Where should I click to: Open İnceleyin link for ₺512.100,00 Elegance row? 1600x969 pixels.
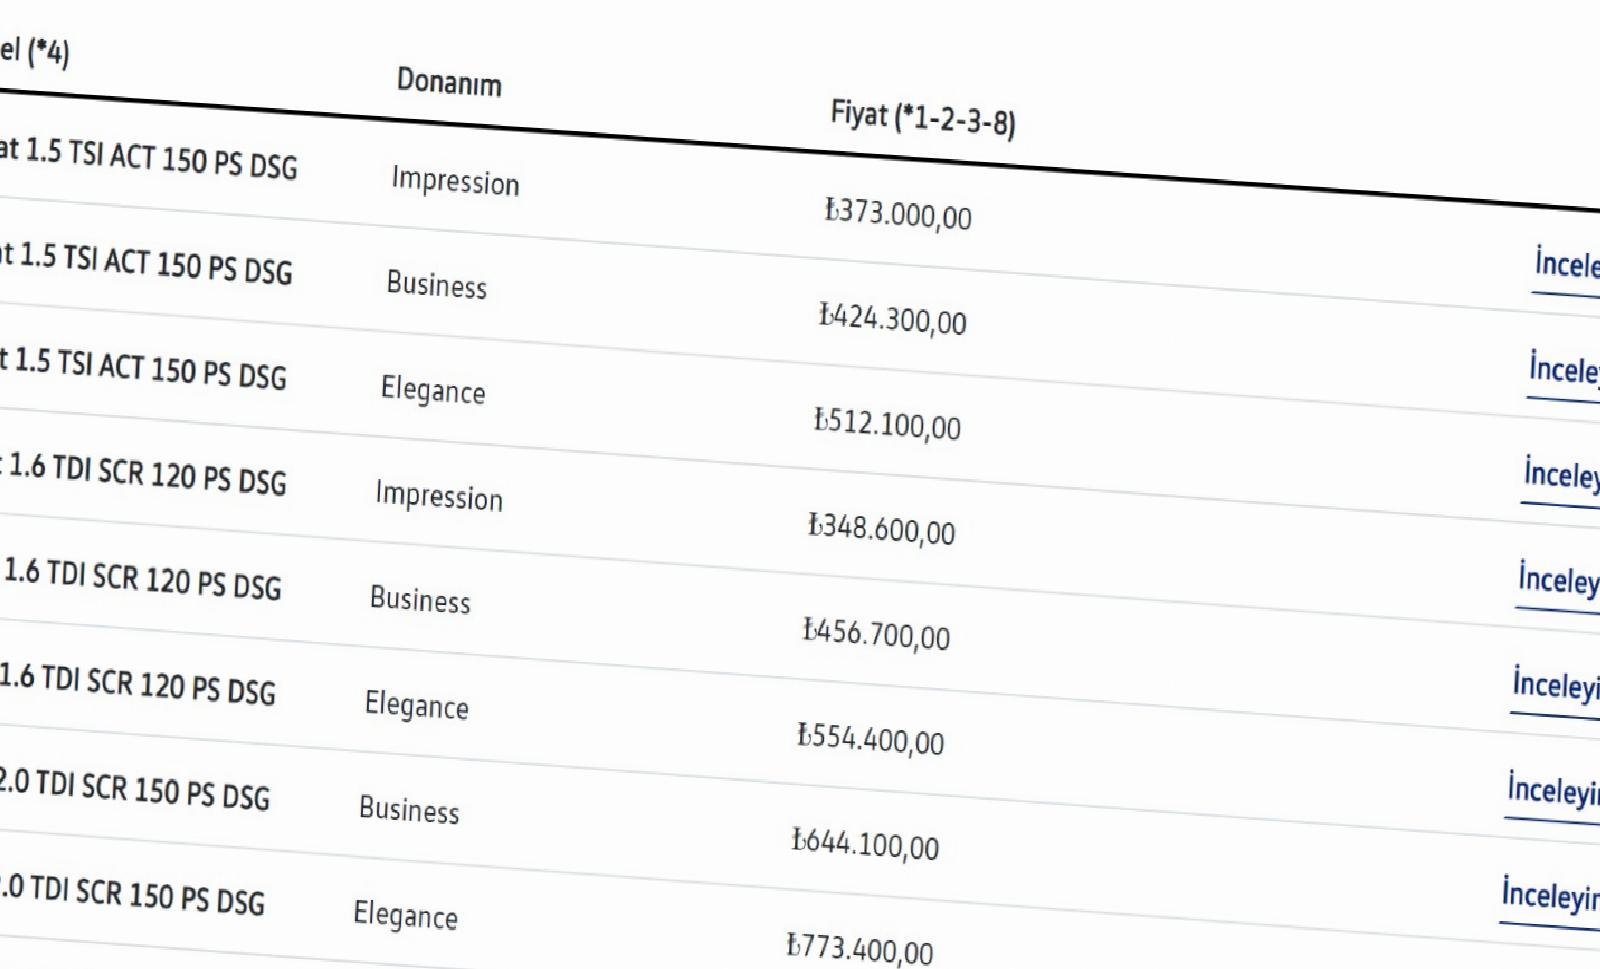tap(1562, 475)
